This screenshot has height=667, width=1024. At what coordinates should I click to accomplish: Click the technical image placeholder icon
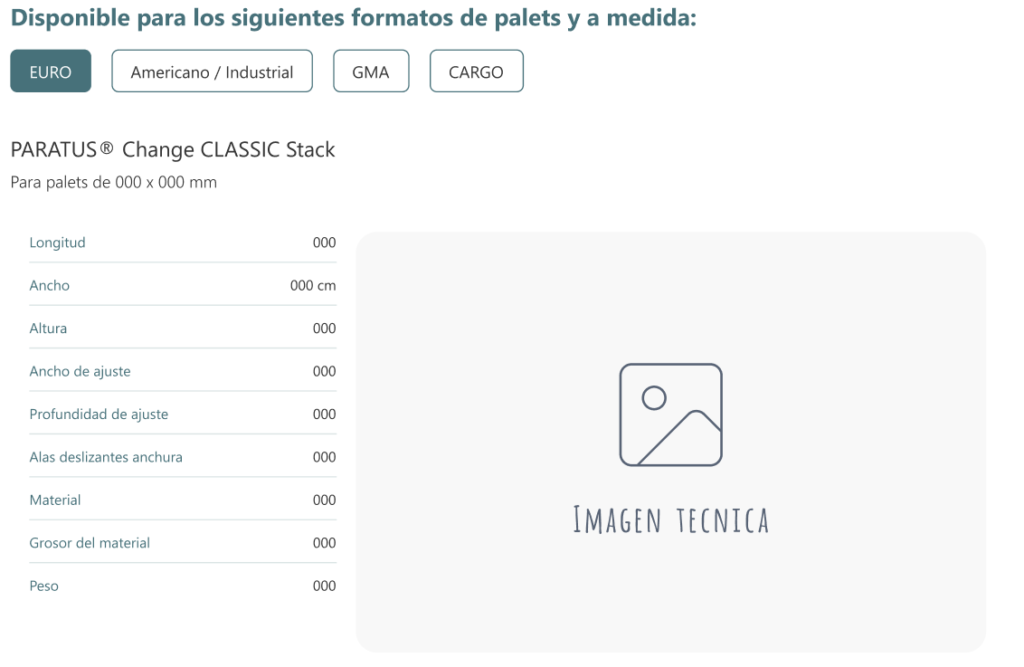[x=670, y=415]
